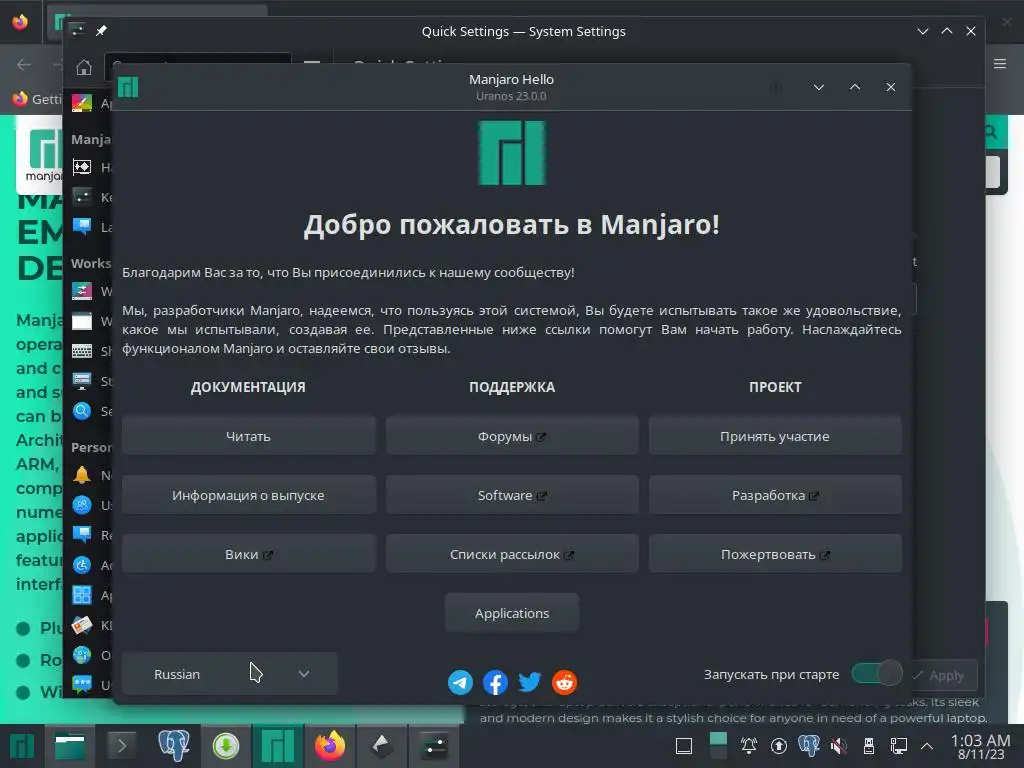Click the virtual desktop pager in tray
The width and height of the screenshot is (1024, 768).
pyautogui.click(x=718, y=746)
